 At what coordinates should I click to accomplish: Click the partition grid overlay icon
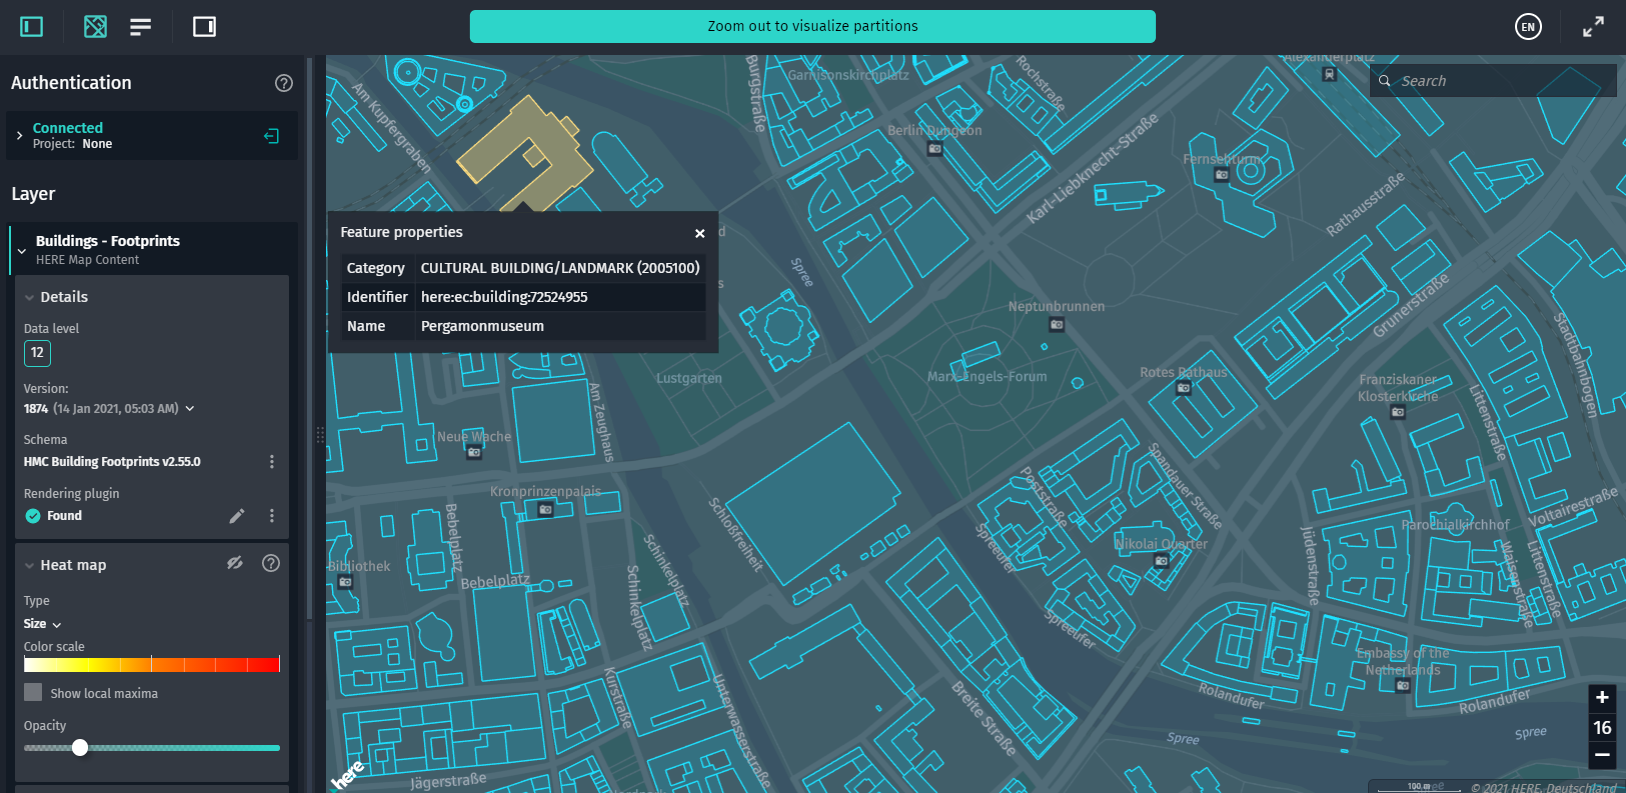95,27
